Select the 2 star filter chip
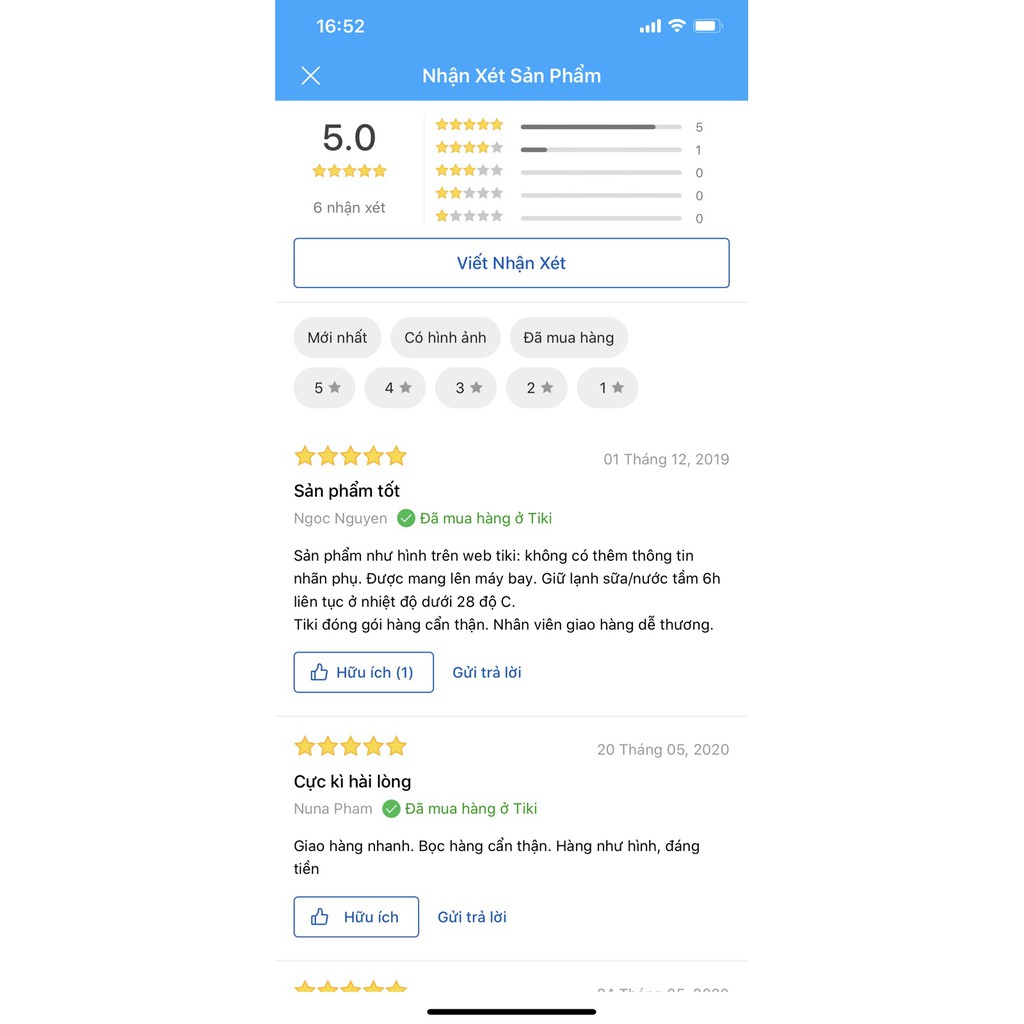 click(x=537, y=388)
